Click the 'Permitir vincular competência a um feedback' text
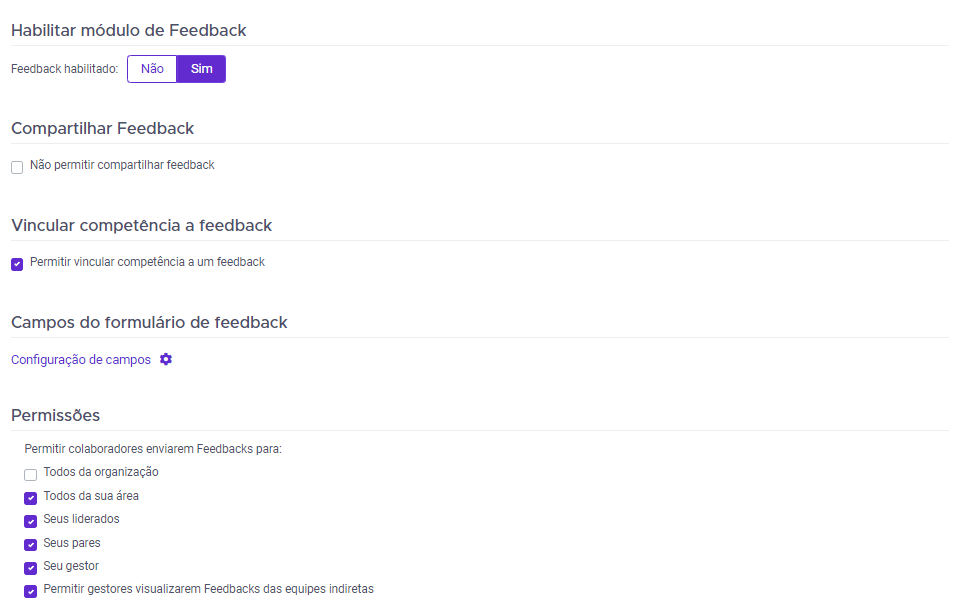The image size is (976, 615). (147, 262)
